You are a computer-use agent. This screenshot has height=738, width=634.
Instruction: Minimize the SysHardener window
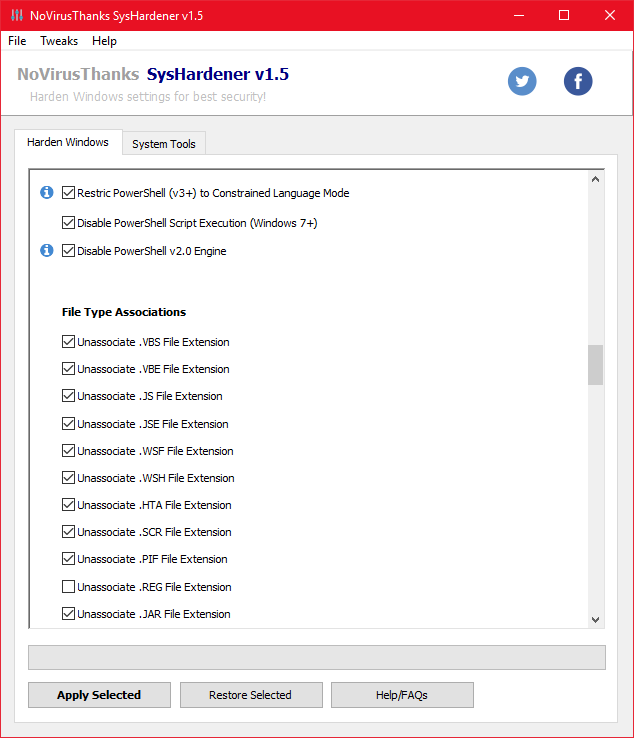519,15
